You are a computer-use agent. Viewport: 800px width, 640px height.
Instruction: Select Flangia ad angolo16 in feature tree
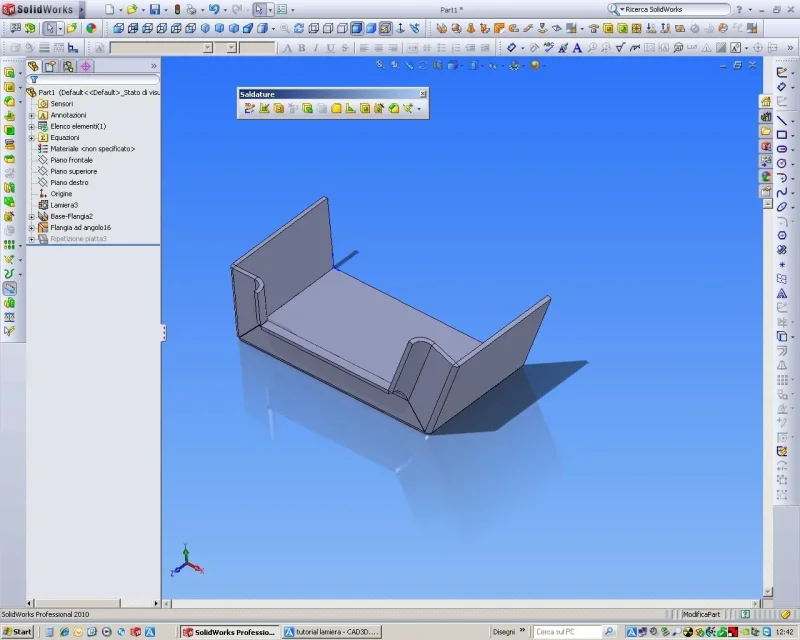tap(80, 227)
